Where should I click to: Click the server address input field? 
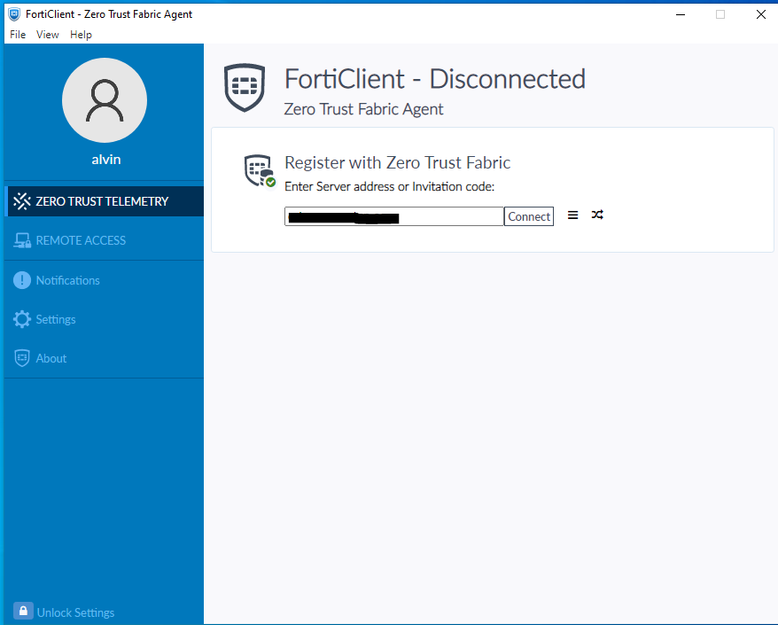coord(394,216)
